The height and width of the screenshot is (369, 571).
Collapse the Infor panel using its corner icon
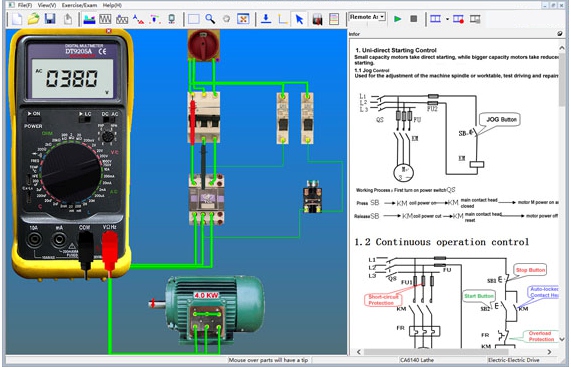pyautogui.click(x=560, y=34)
